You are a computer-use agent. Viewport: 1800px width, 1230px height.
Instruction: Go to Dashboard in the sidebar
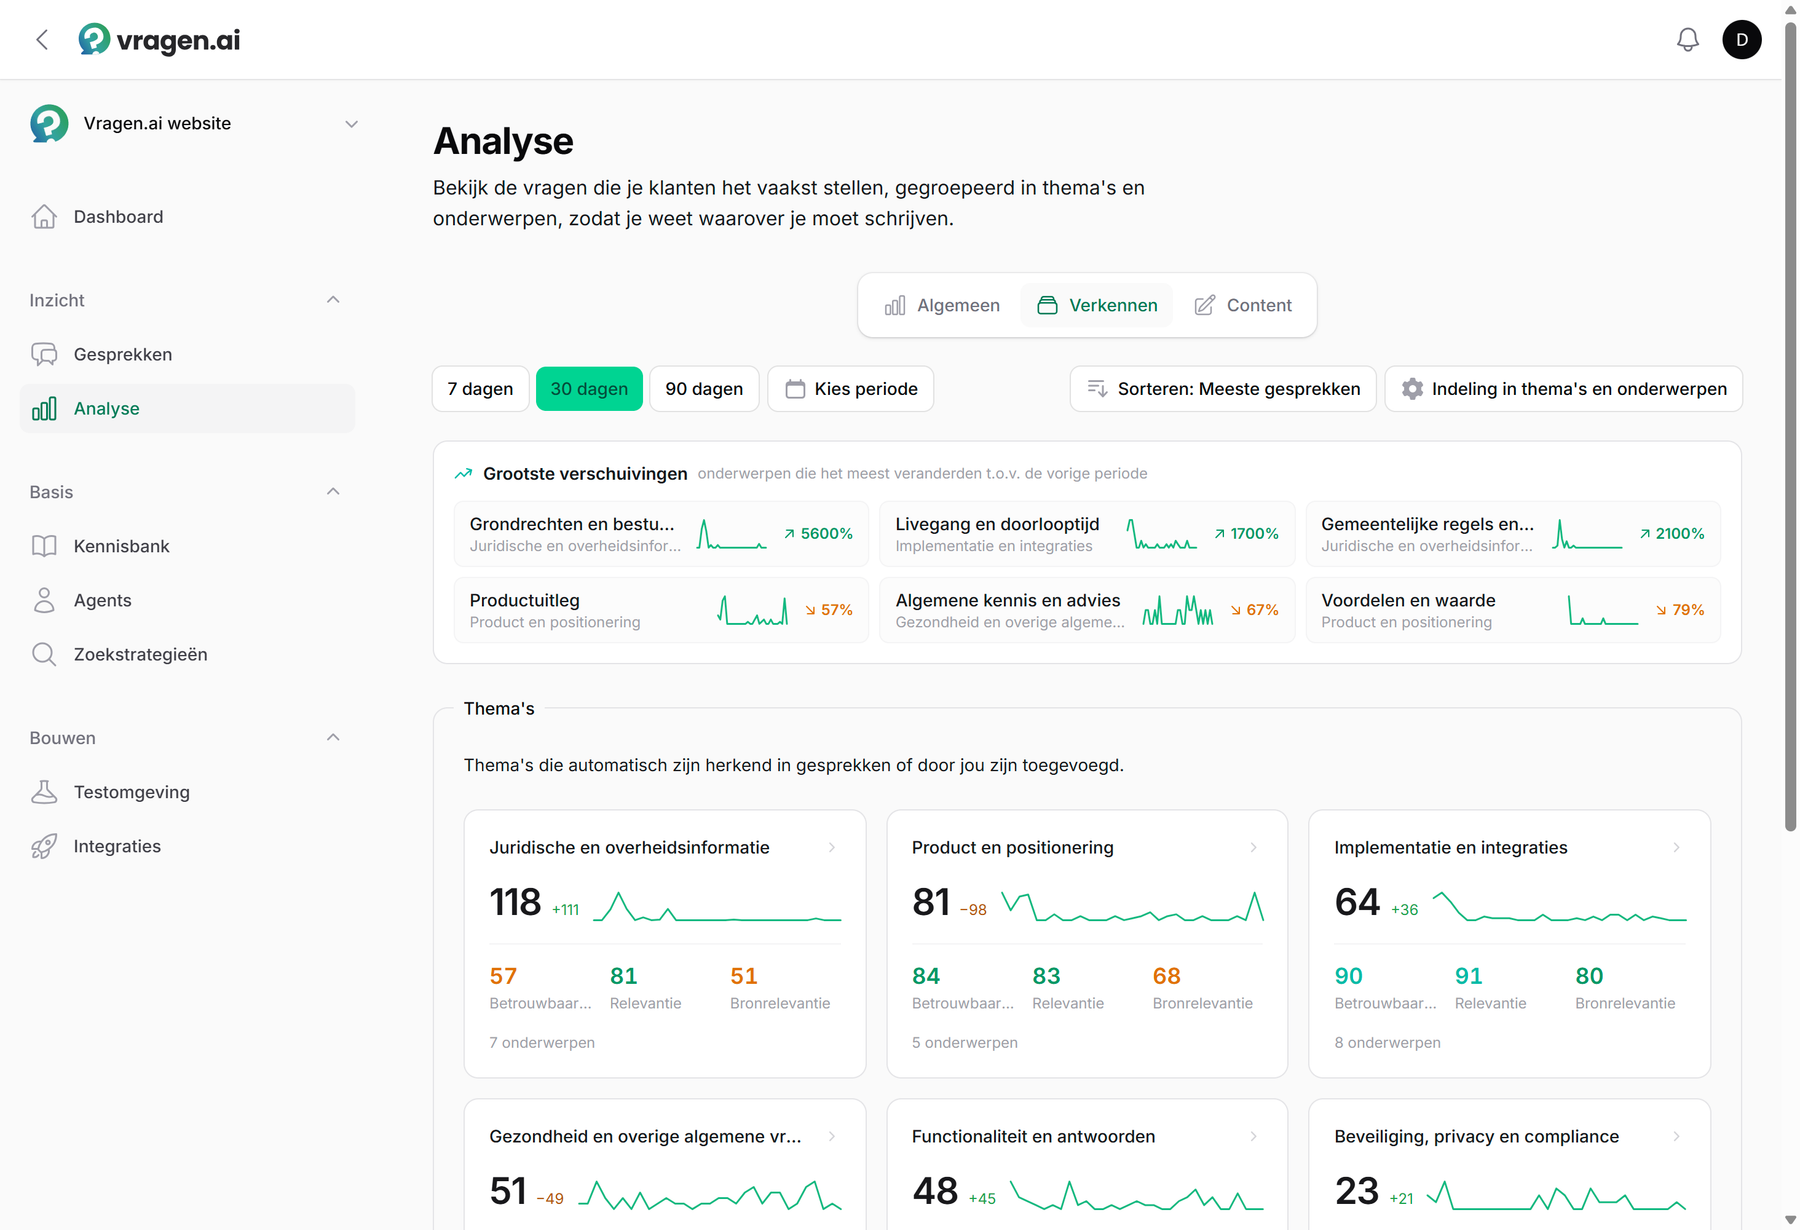pos(187,217)
